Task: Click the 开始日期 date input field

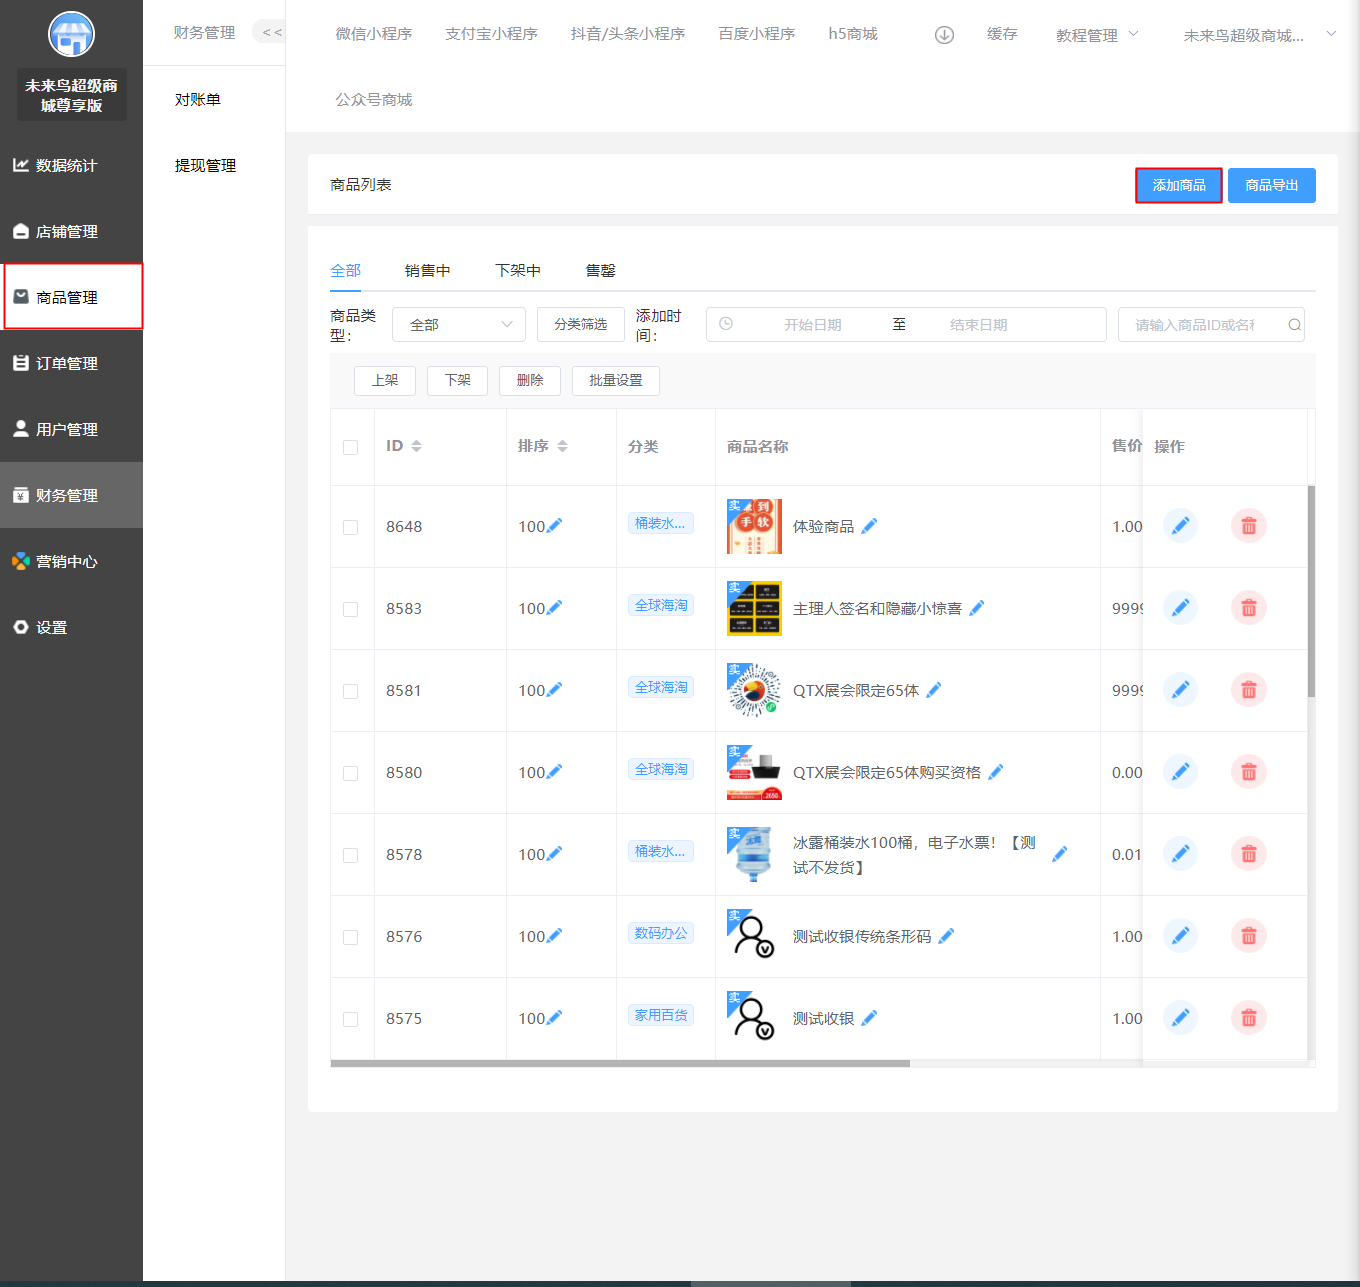Action: 812,325
